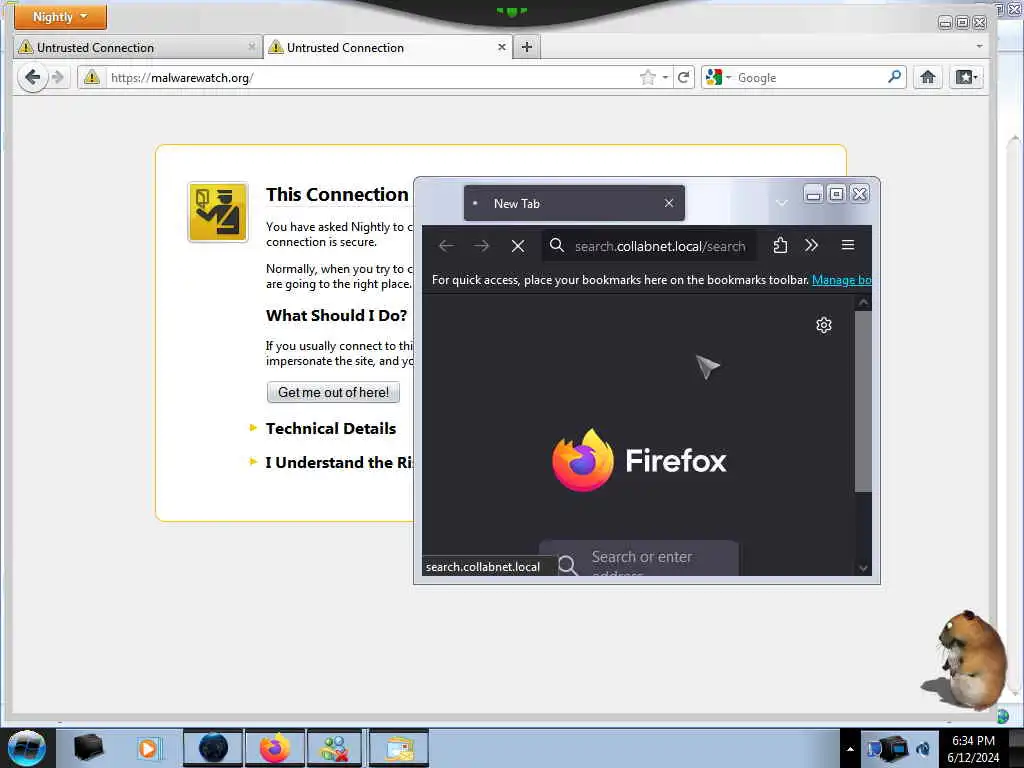This screenshot has height=768, width=1024.
Task: Go forward in the dark Firefox window
Action: tap(482, 246)
